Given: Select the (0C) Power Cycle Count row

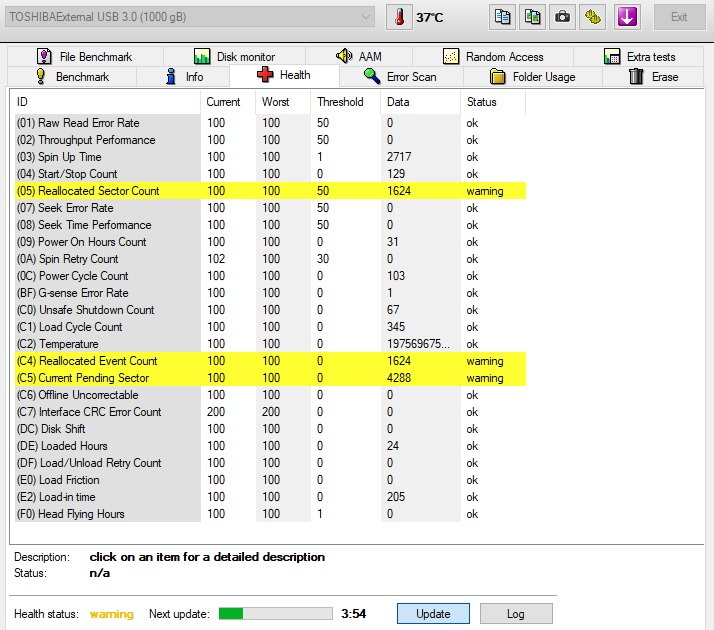Looking at the screenshot, I should point(270,276).
